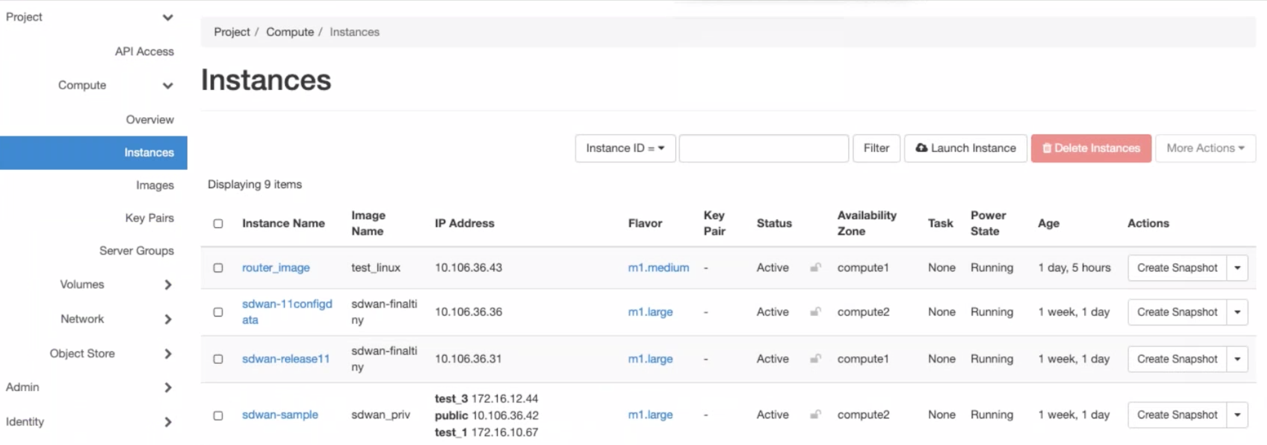Open m1.large flavor for sdwan-release11
Image resolution: width=1267 pixels, height=445 pixels.
pyautogui.click(x=650, y=359)
